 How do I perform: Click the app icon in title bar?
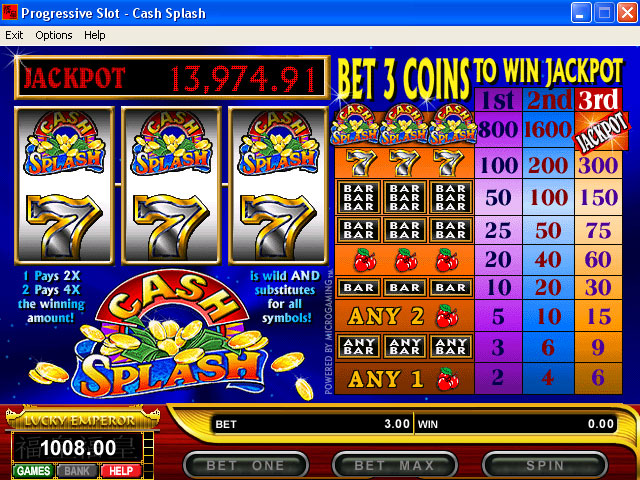pyautogui.click(x=10, y=13)
